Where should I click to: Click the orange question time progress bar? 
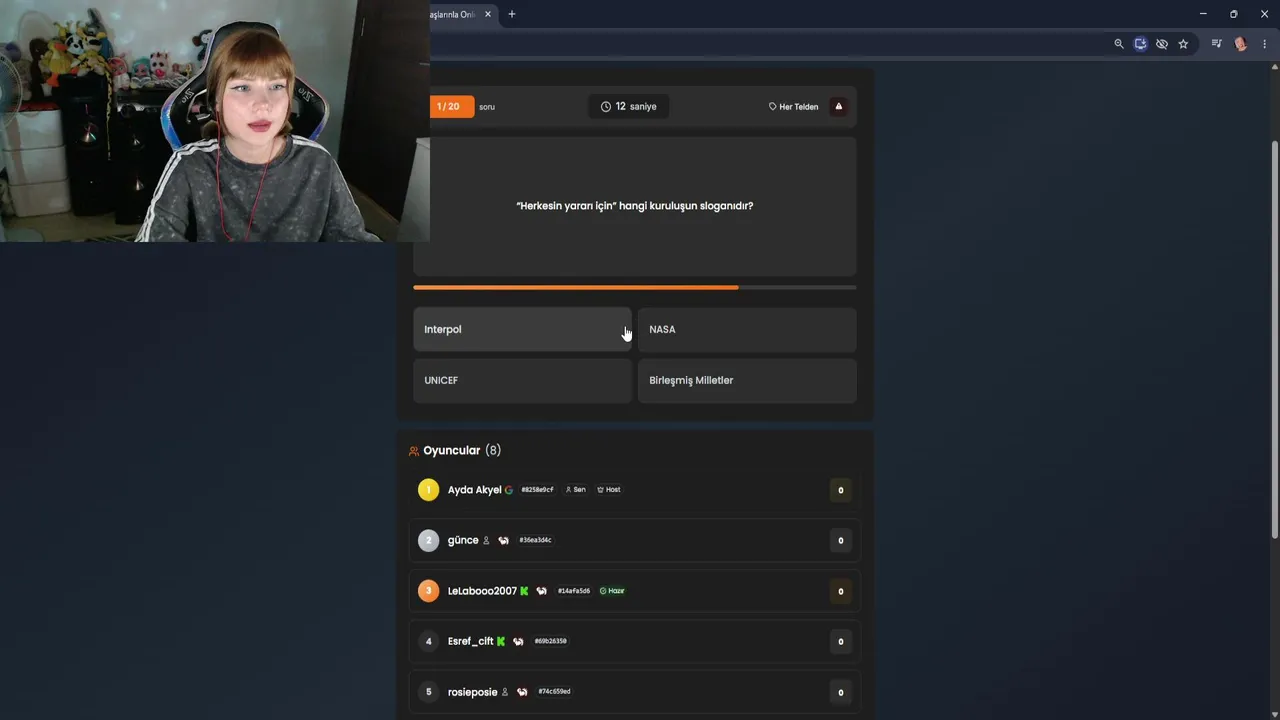(x=576, y=288)
